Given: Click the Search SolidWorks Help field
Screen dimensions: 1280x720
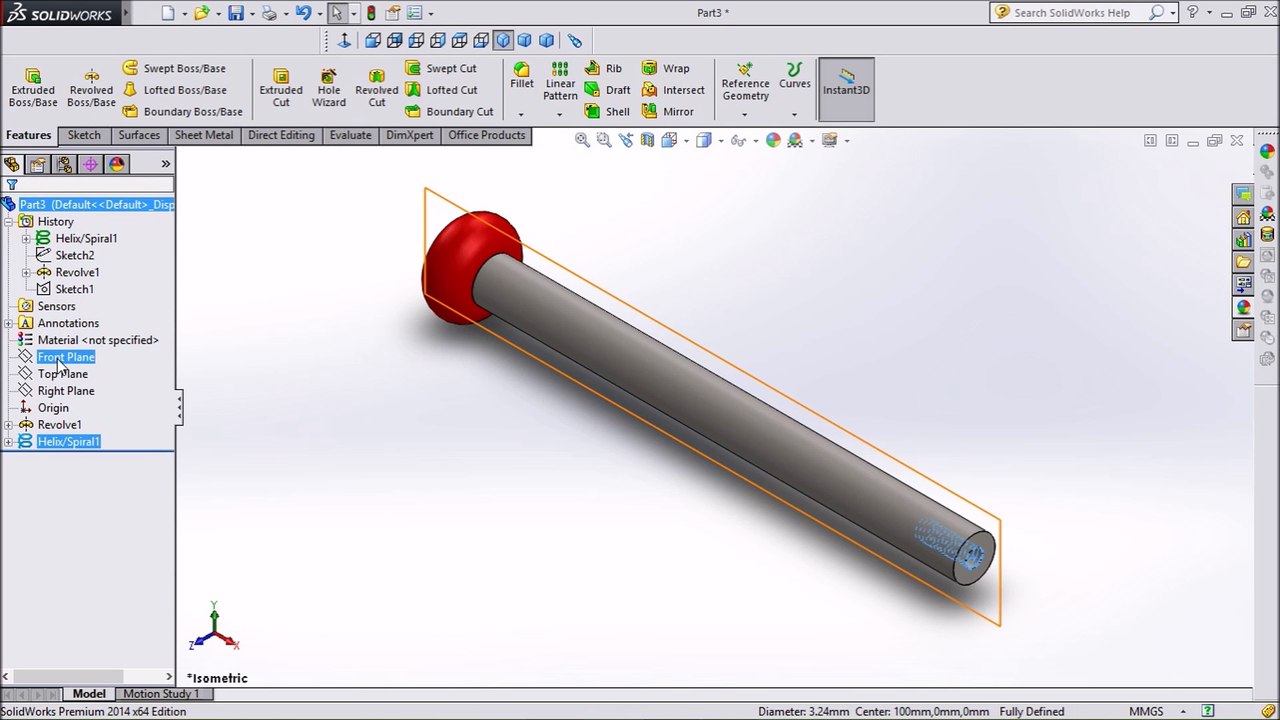Looking at the screenshot, I should point(1071,13).
